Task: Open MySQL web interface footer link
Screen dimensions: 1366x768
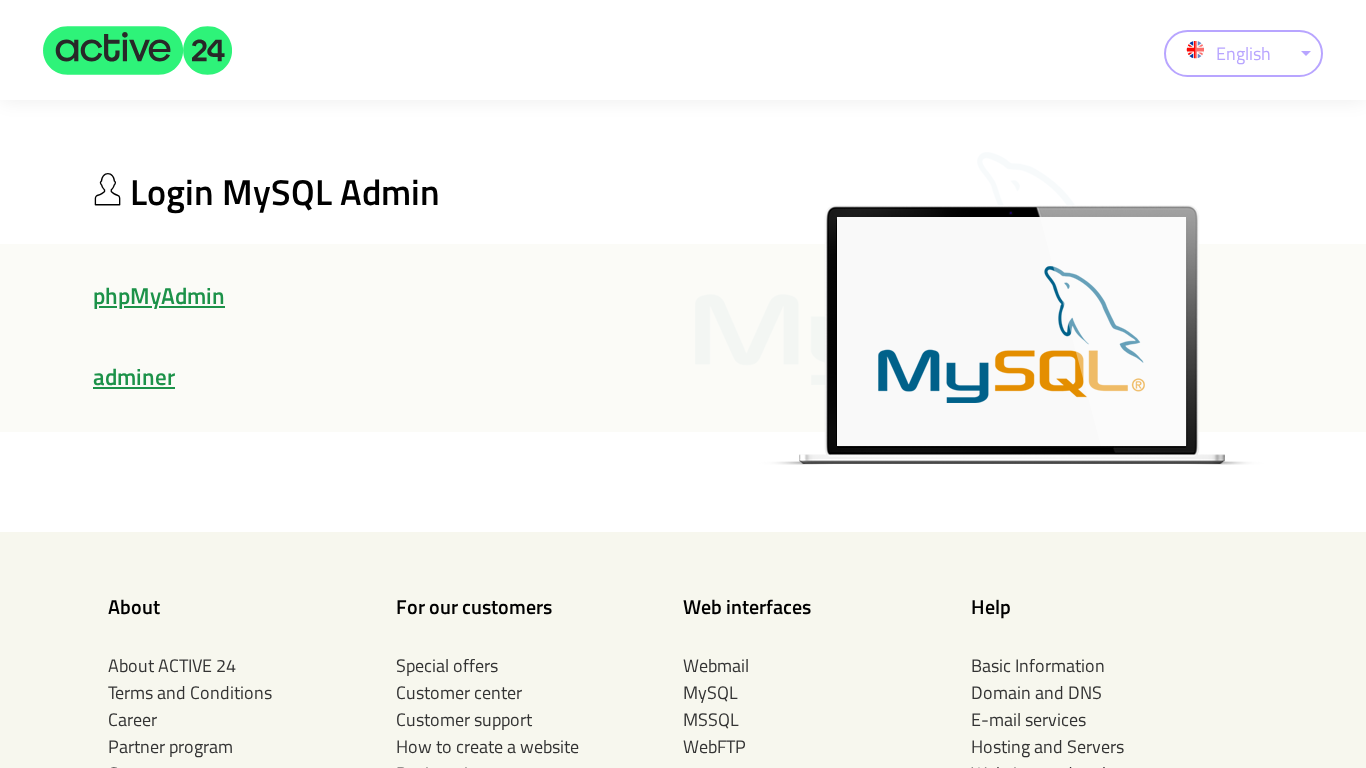Action: pyautogui.click(x=710, y=693)
